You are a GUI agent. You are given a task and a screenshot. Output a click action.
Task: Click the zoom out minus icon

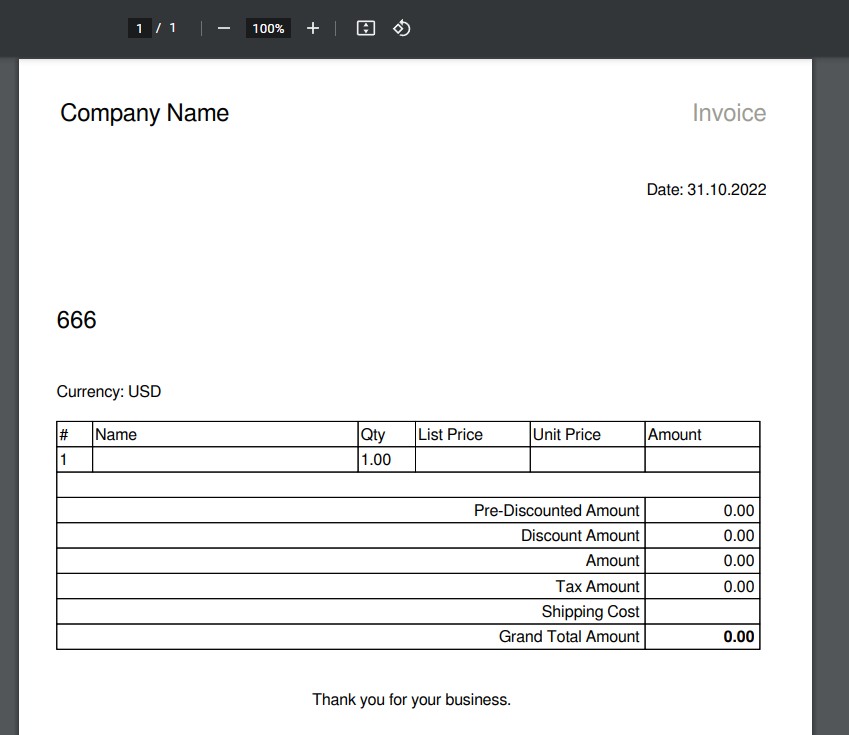click(224, 28)
